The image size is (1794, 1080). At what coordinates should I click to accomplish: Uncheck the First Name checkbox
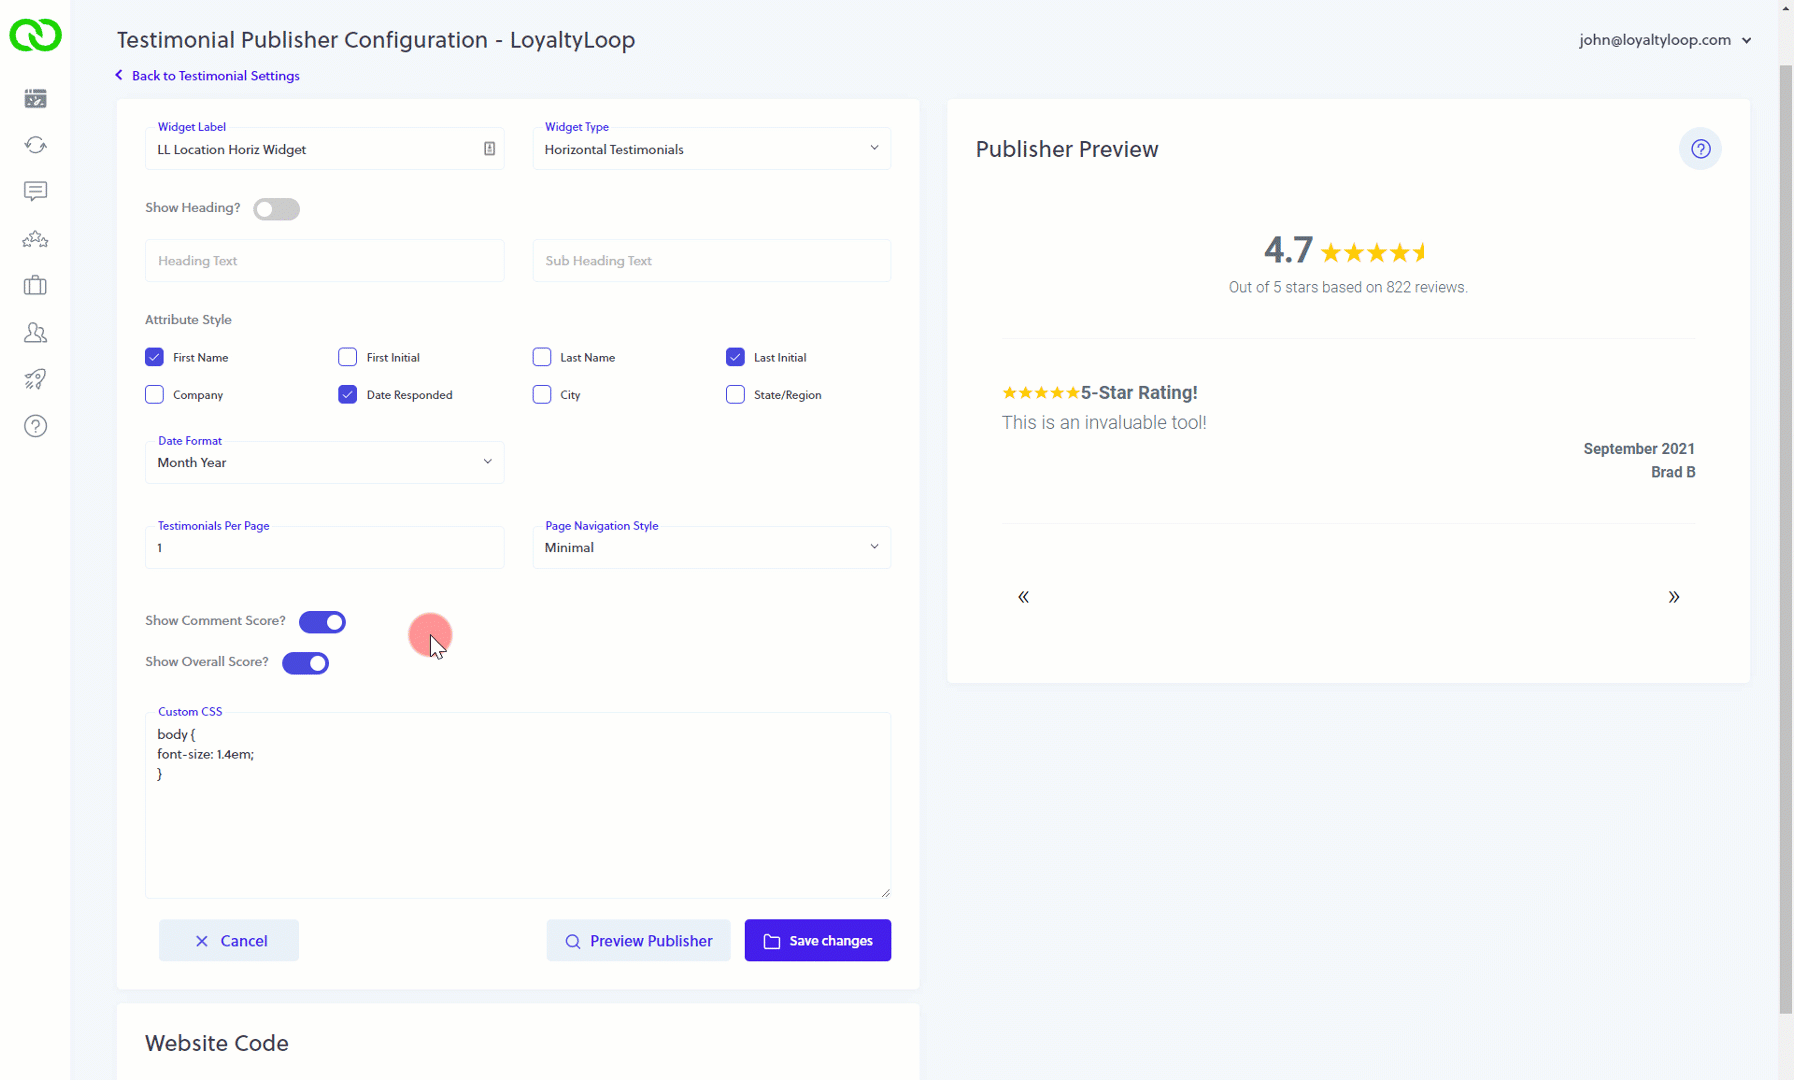pos(154,357)
